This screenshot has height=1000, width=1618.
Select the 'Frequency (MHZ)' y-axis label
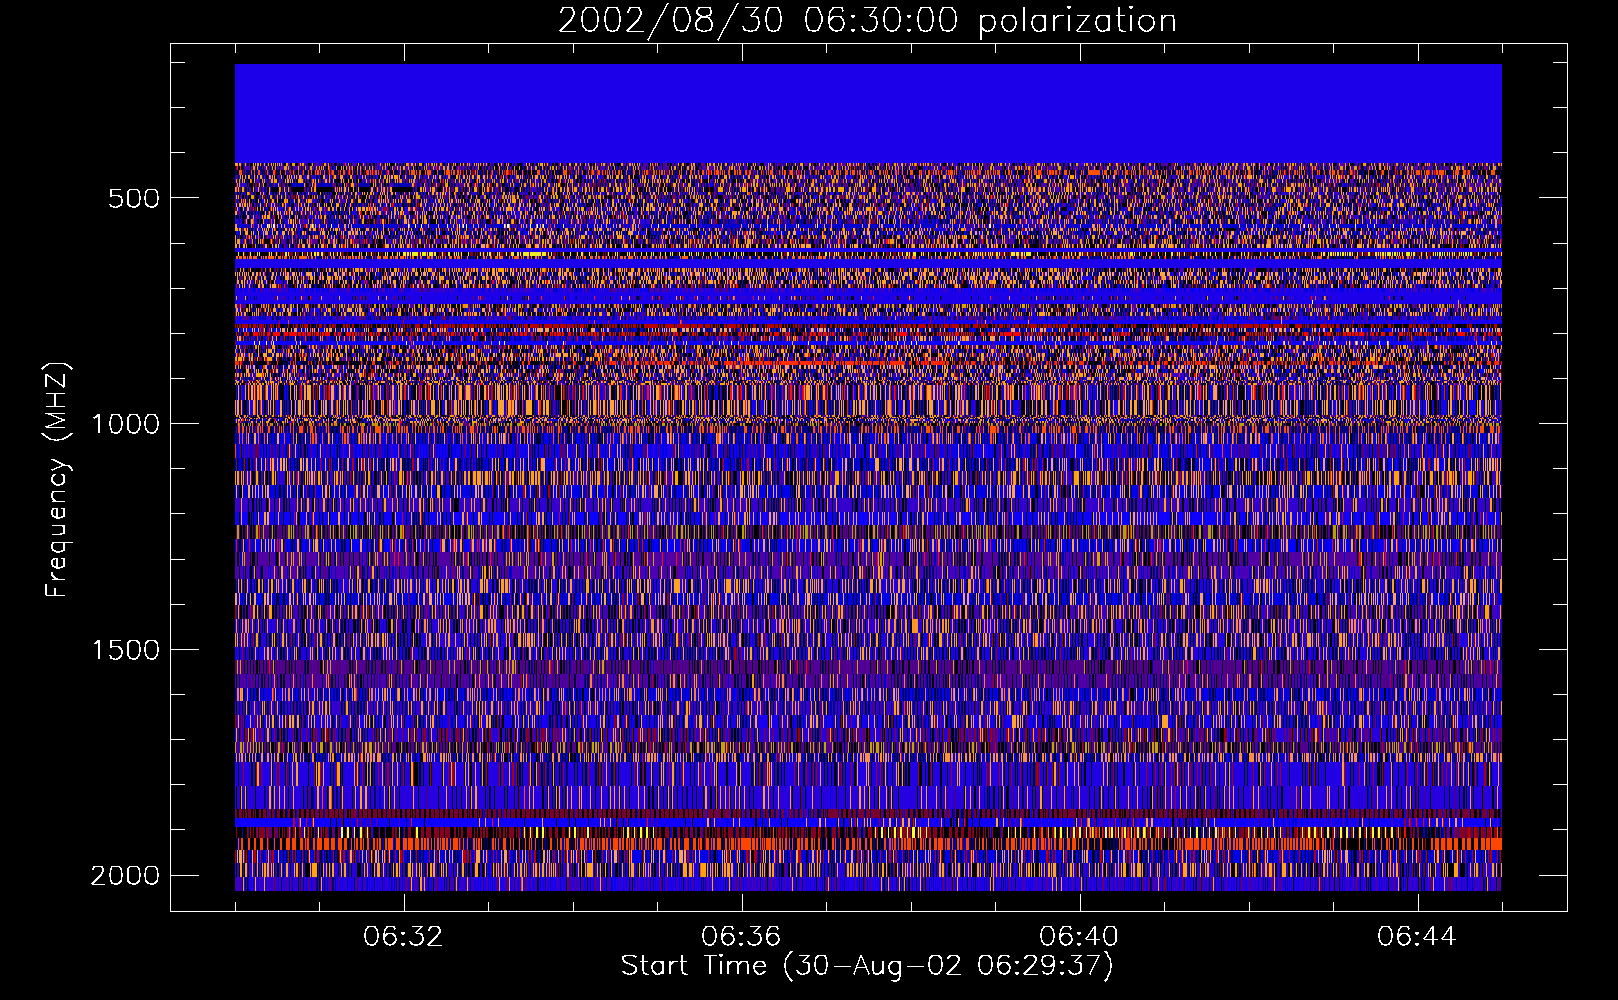58,480
